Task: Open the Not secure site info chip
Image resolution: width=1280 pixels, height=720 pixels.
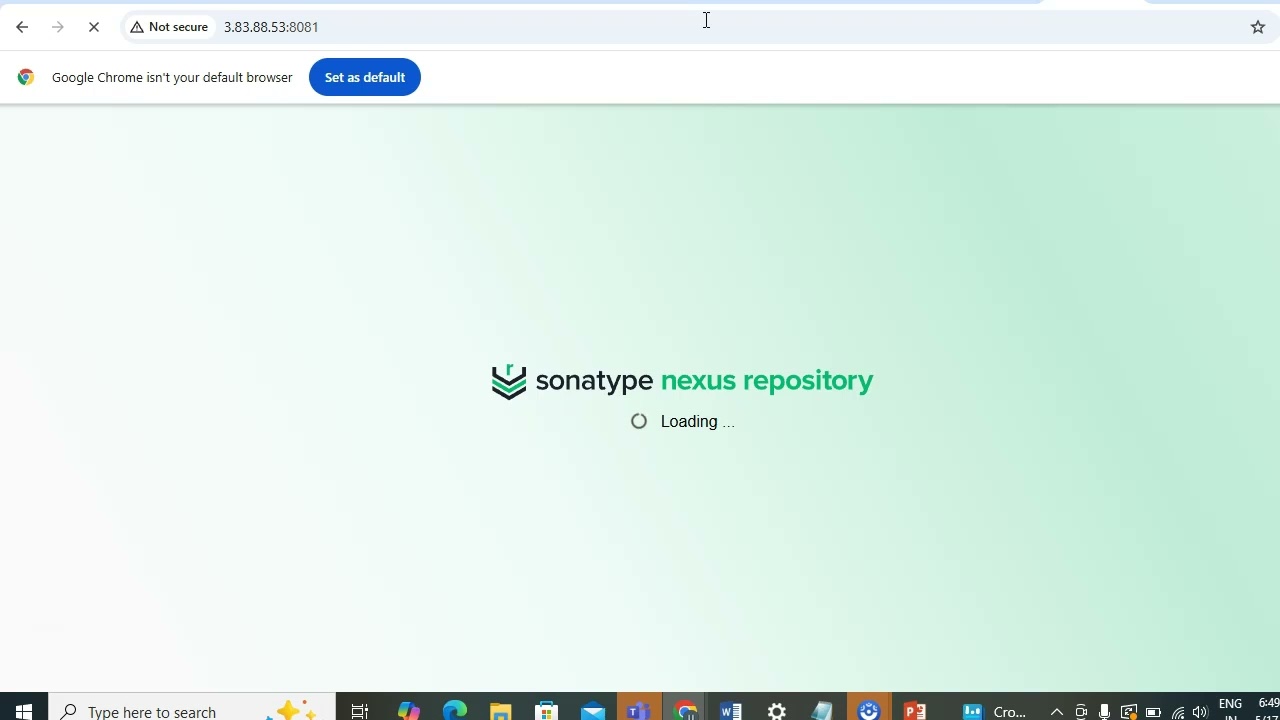Action: pos(169,27)
